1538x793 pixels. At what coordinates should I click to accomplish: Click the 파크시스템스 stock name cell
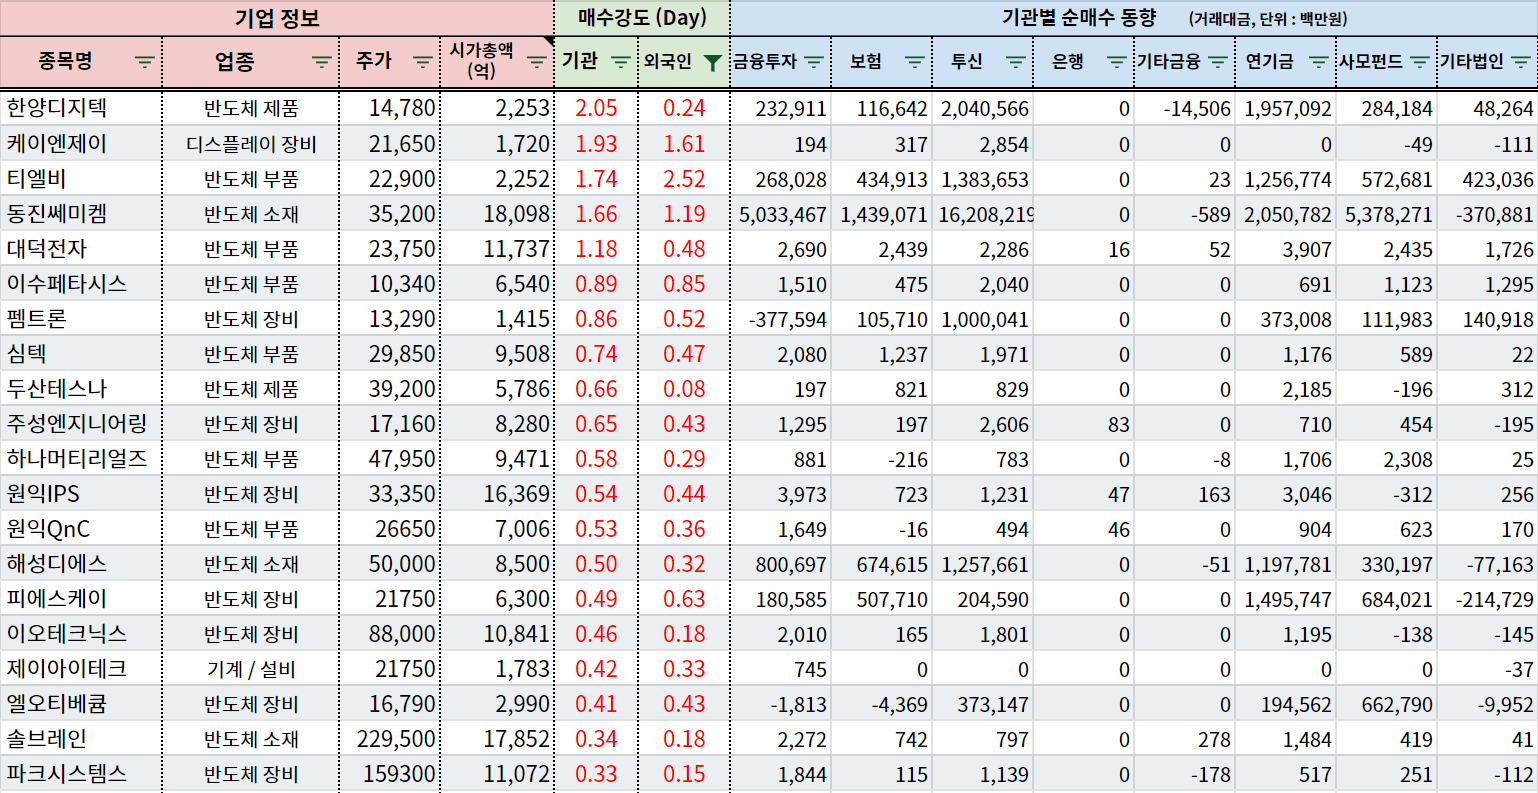[x=81, y=773]
